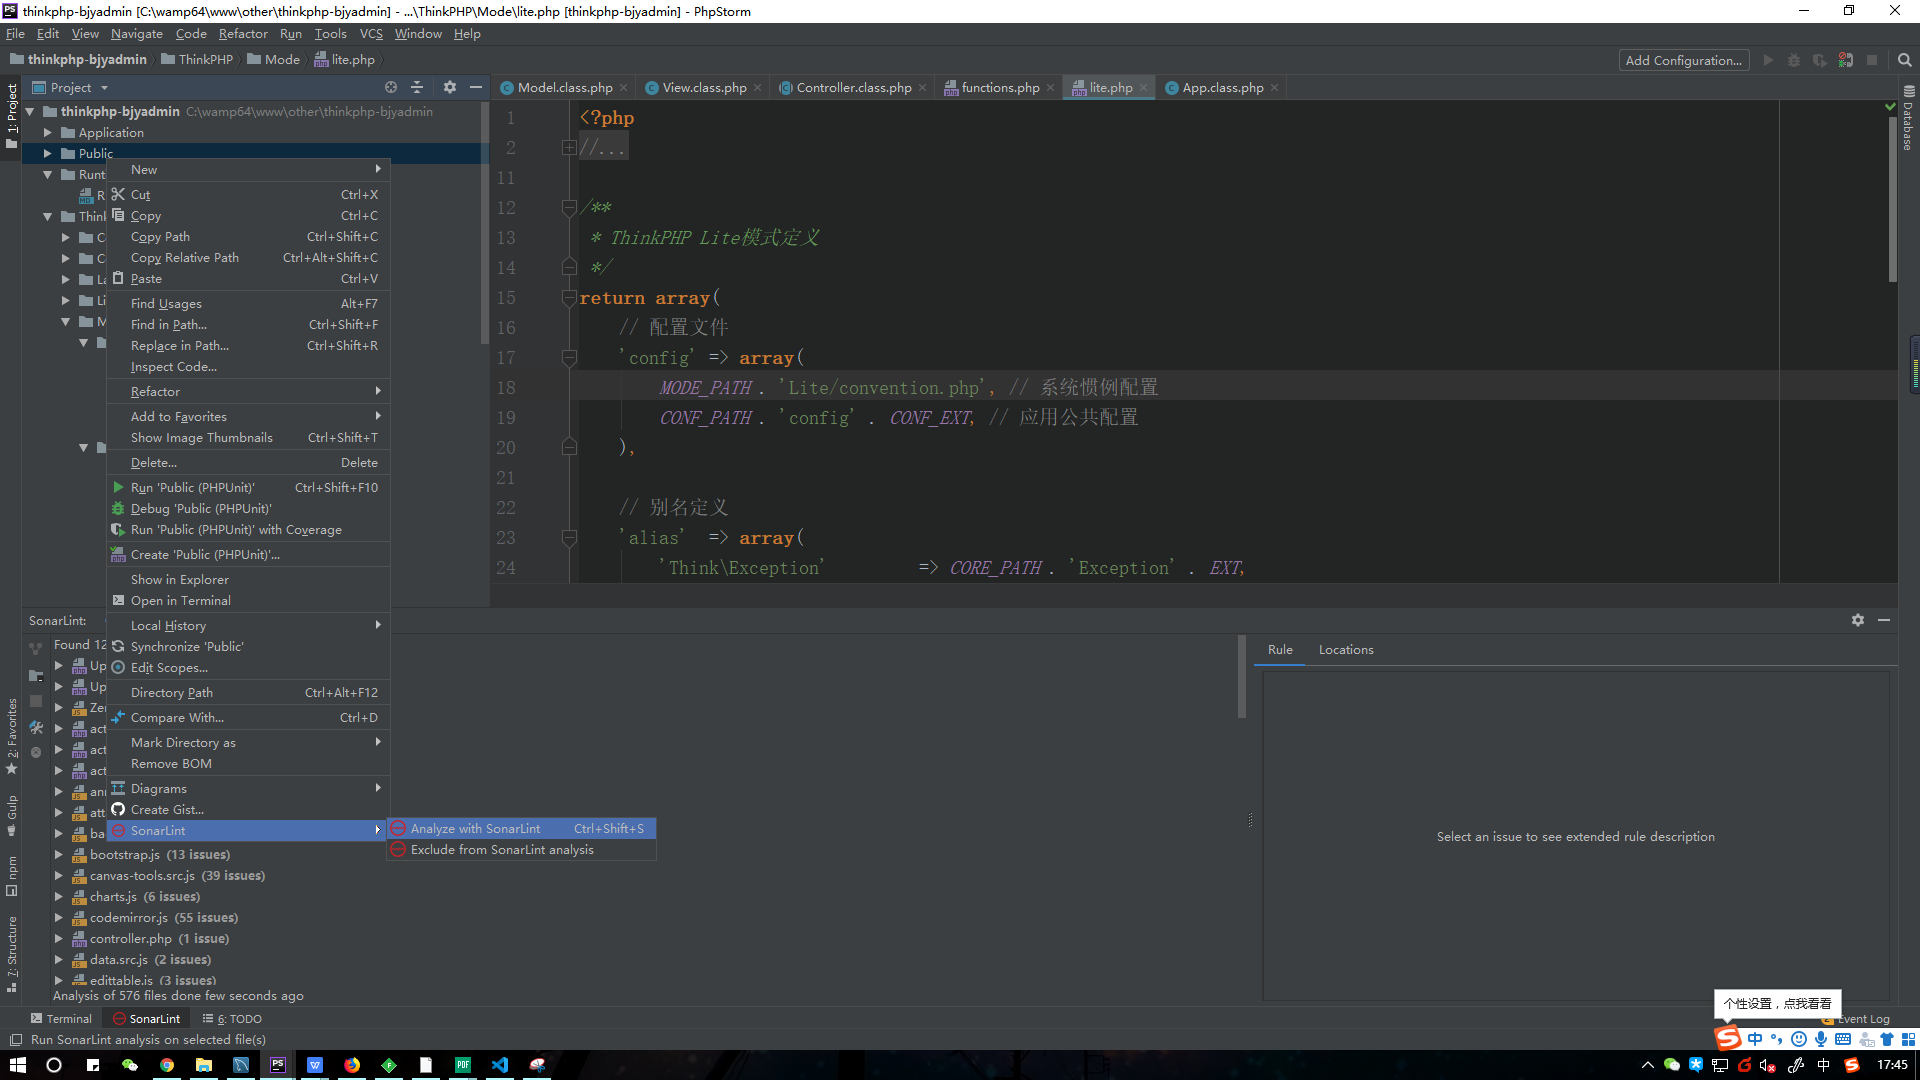Click the scroll-from-source target icon
Viewport: 1920px width, 1080px height.
tap(391, 87)
